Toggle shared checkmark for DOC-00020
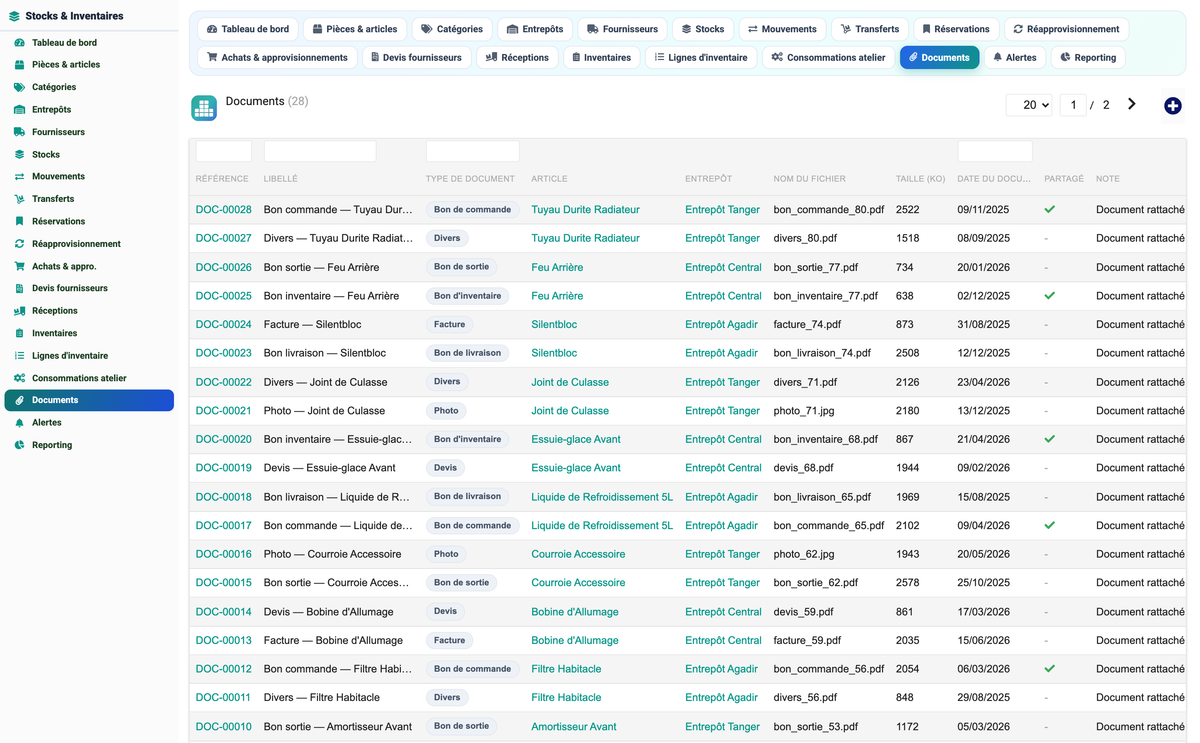The width and height of the screenshot is (1200, 743). coord(1050,439)
